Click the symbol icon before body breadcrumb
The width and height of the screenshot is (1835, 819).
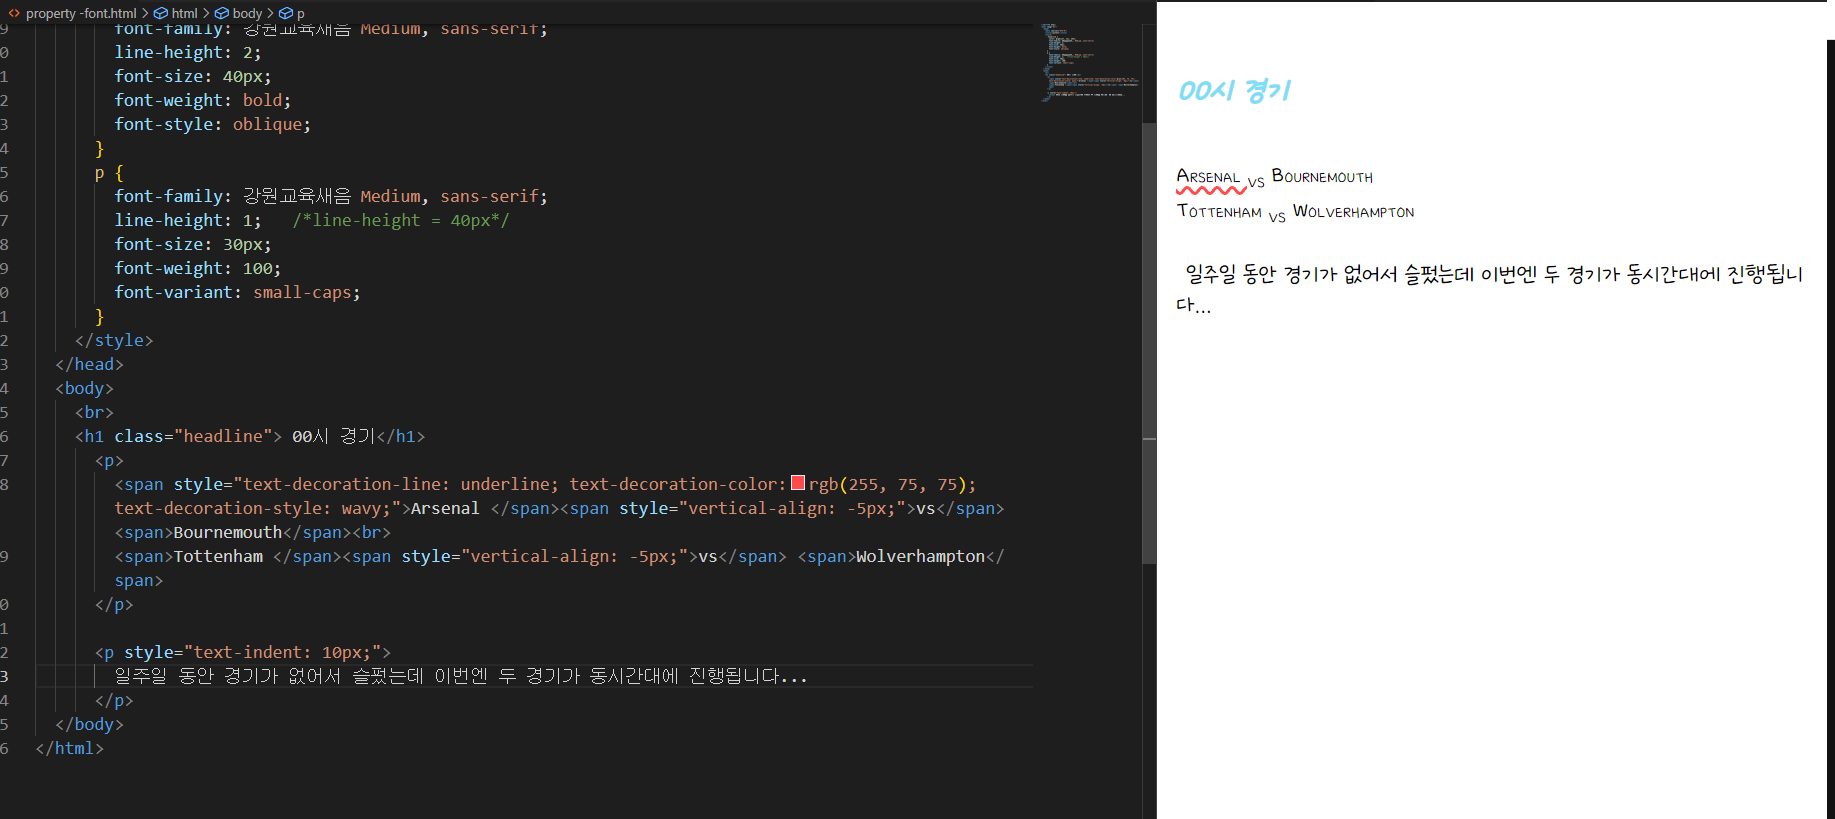[x=222, y=13]
